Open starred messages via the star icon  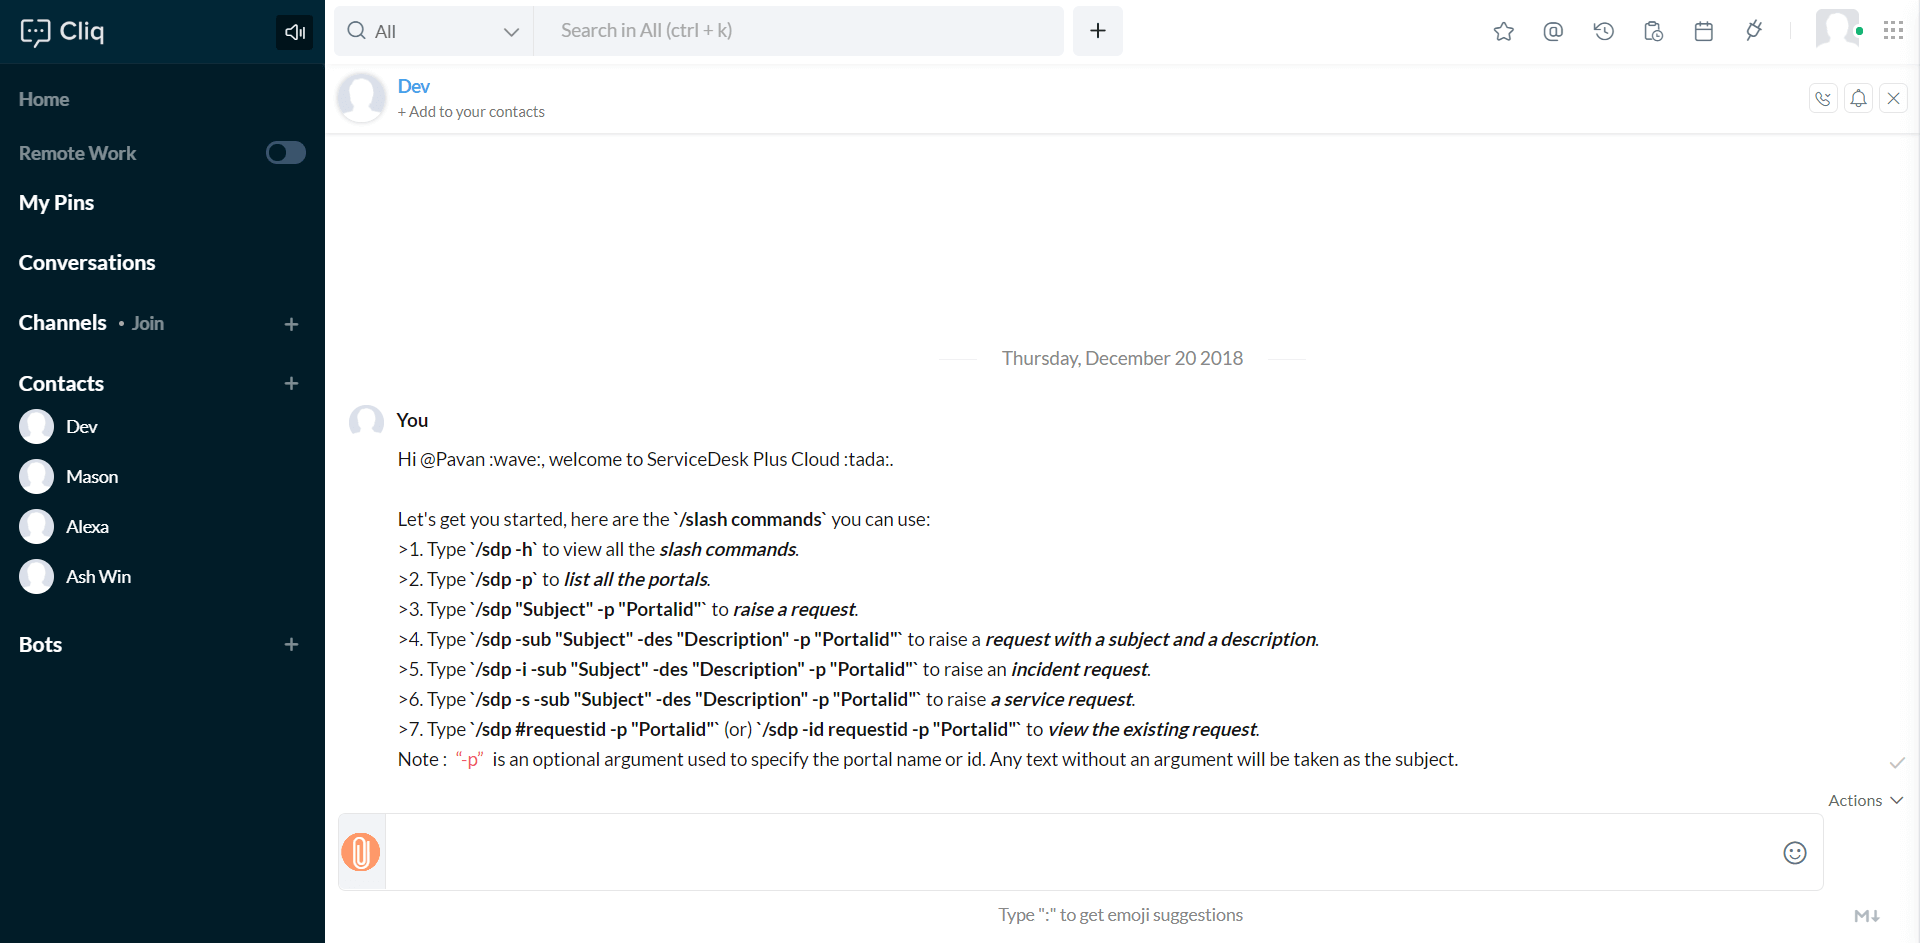1503,32
